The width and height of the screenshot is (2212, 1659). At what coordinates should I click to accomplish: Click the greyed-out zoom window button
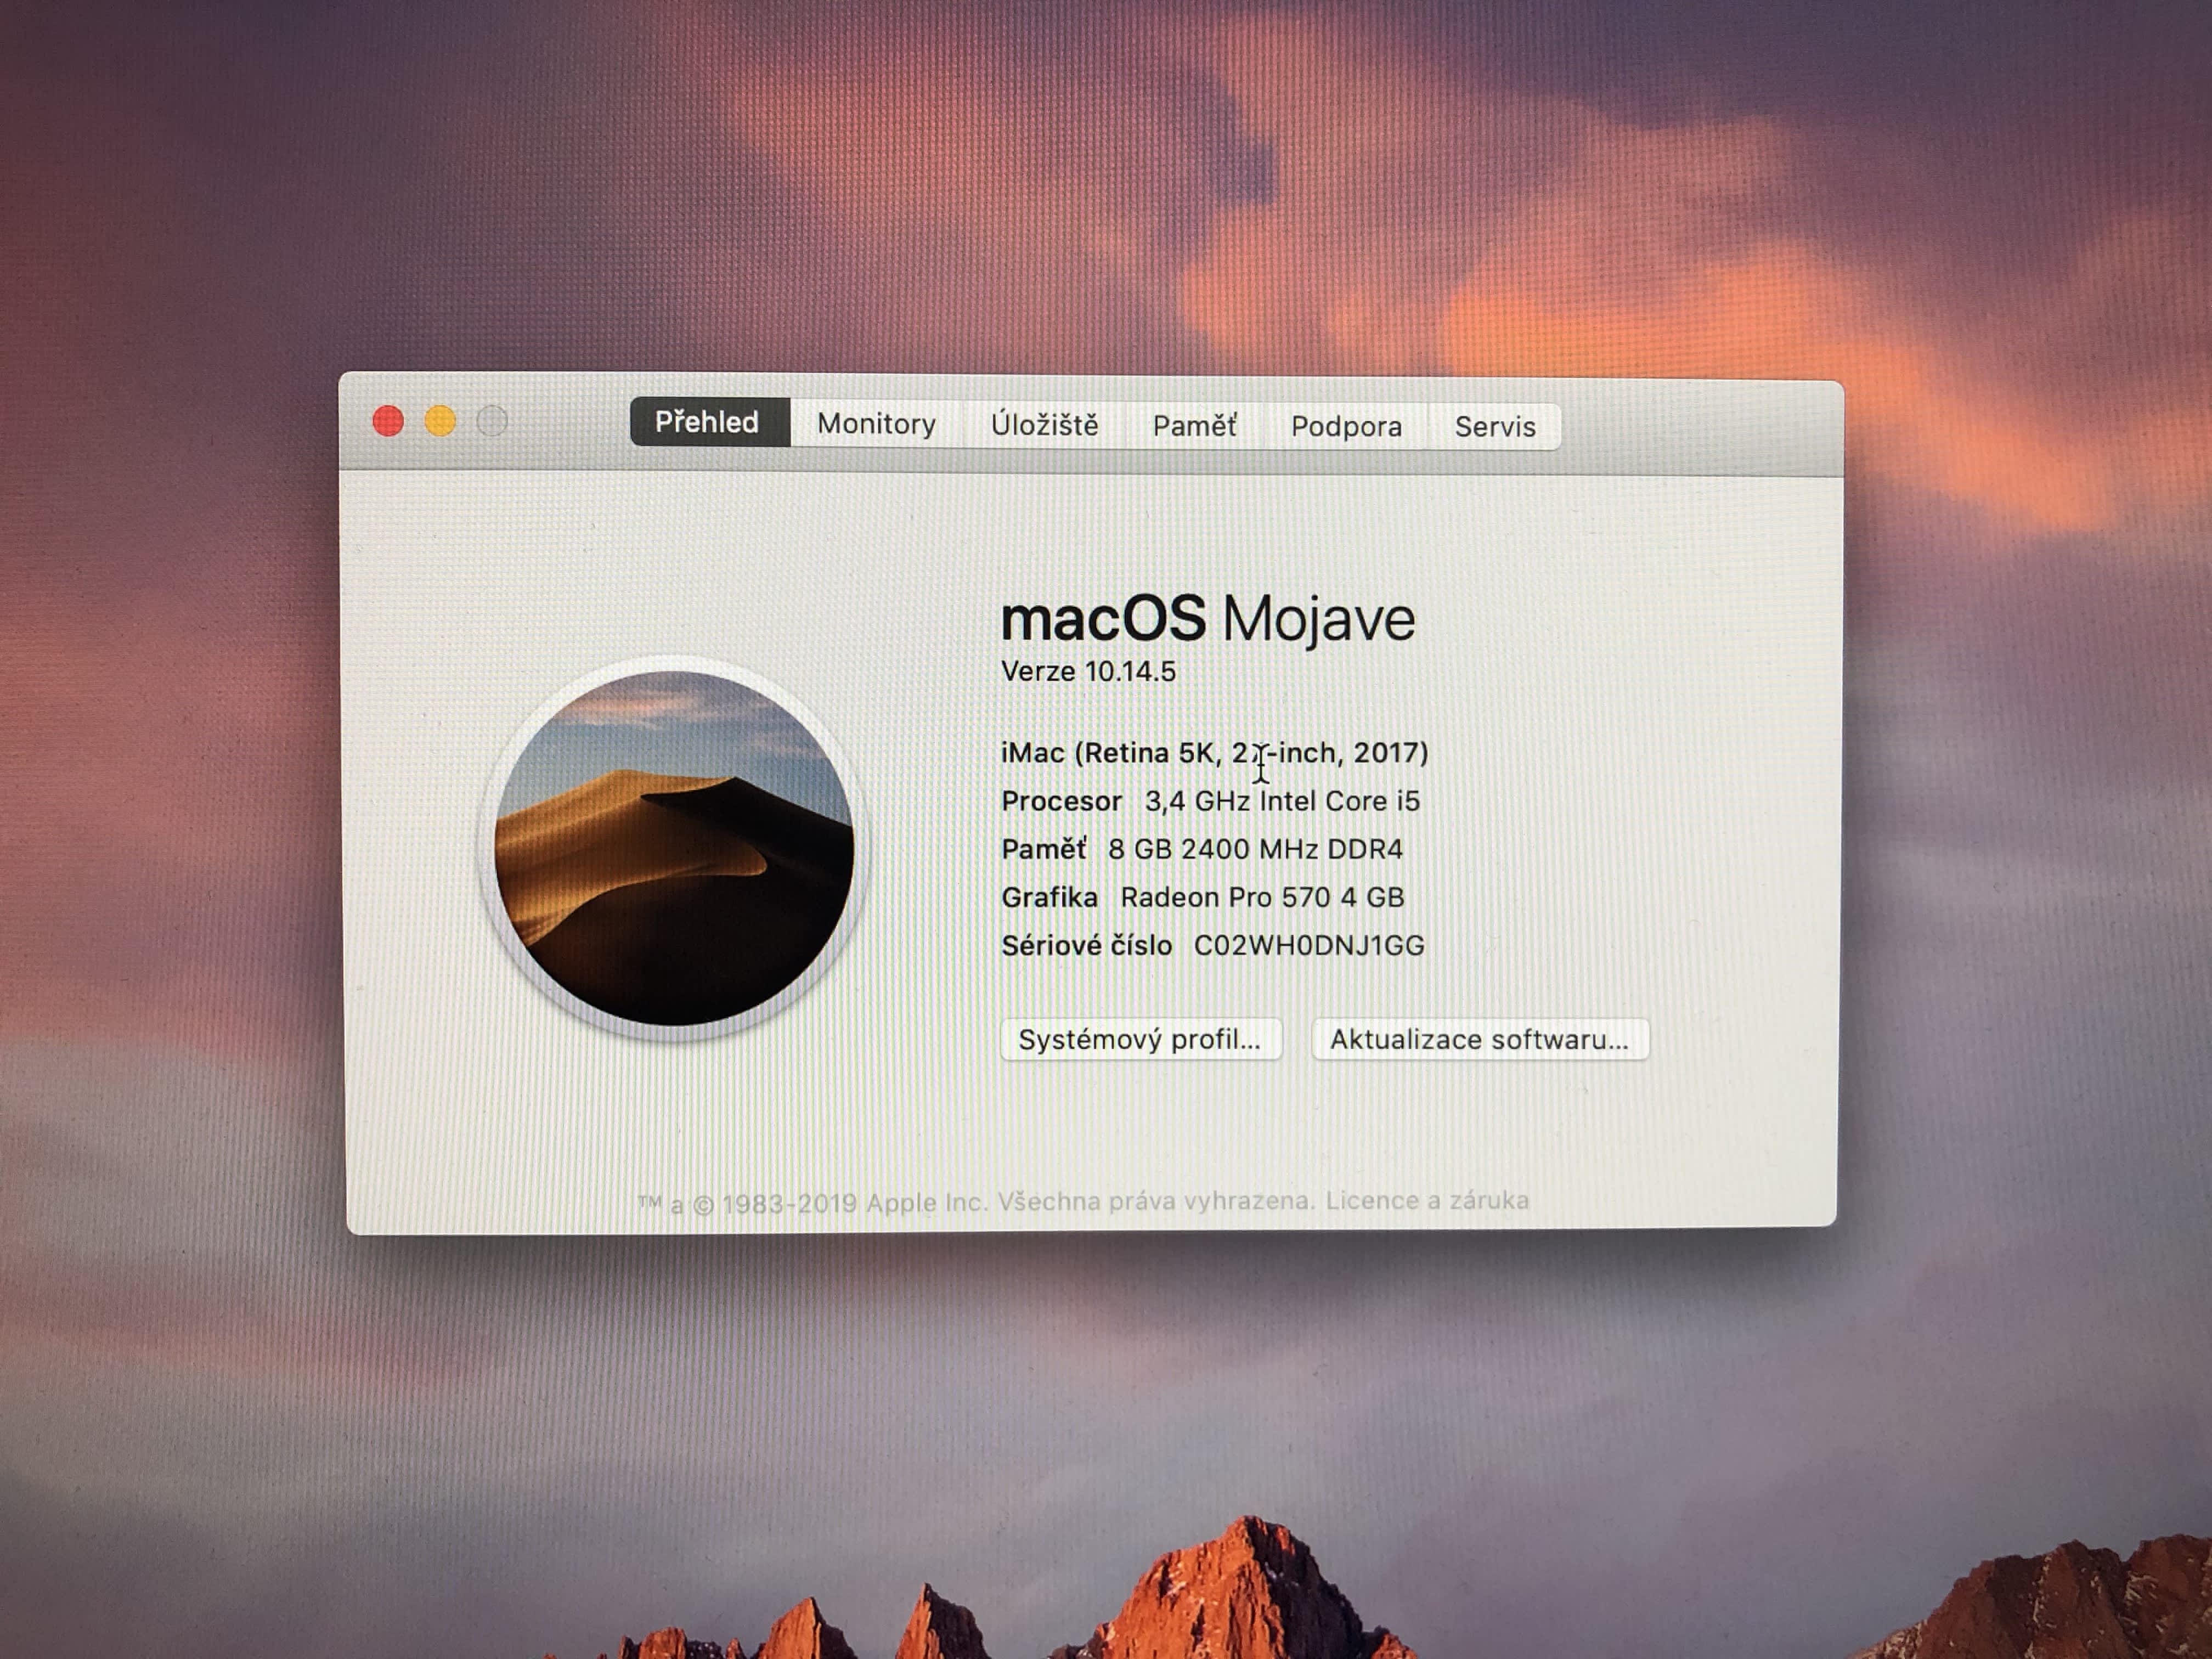click(492, 421)
